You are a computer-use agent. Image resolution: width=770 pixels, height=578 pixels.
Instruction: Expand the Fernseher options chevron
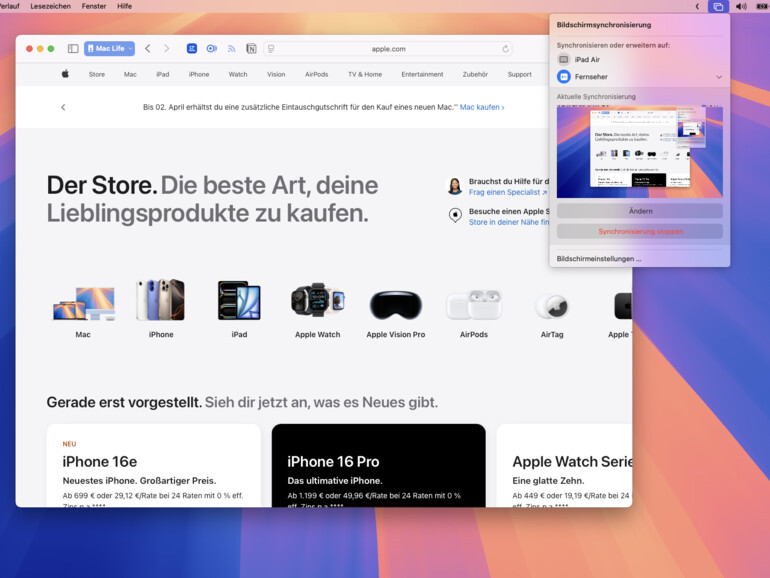pos(719,77)
